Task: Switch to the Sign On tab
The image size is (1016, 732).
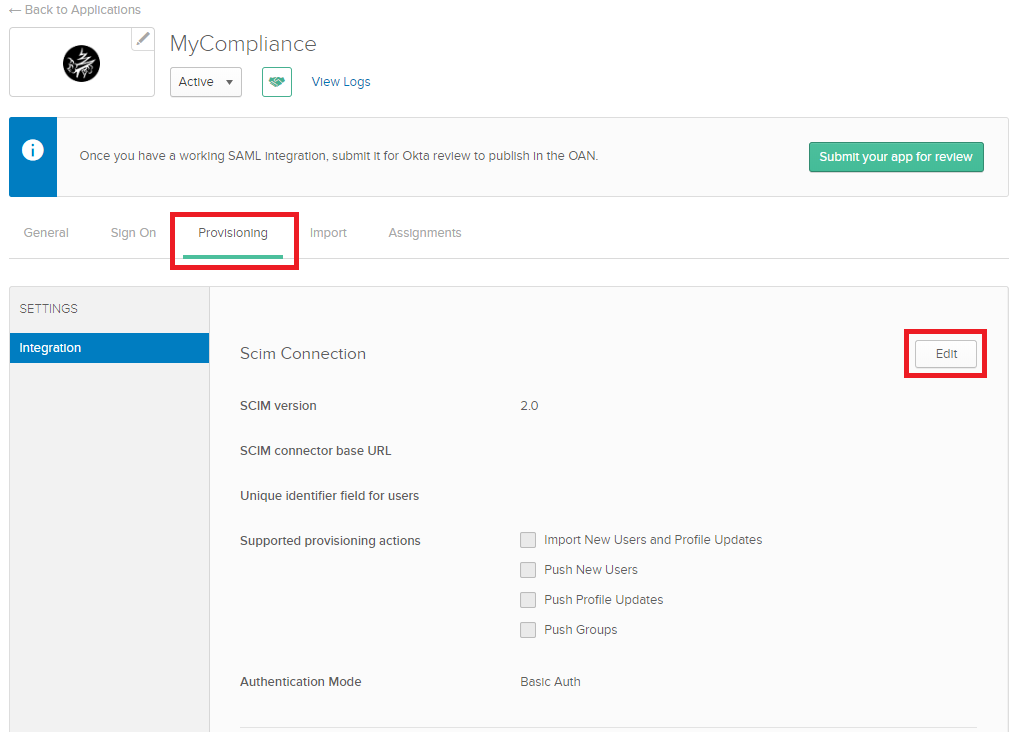Action: (x=133, y=233)
